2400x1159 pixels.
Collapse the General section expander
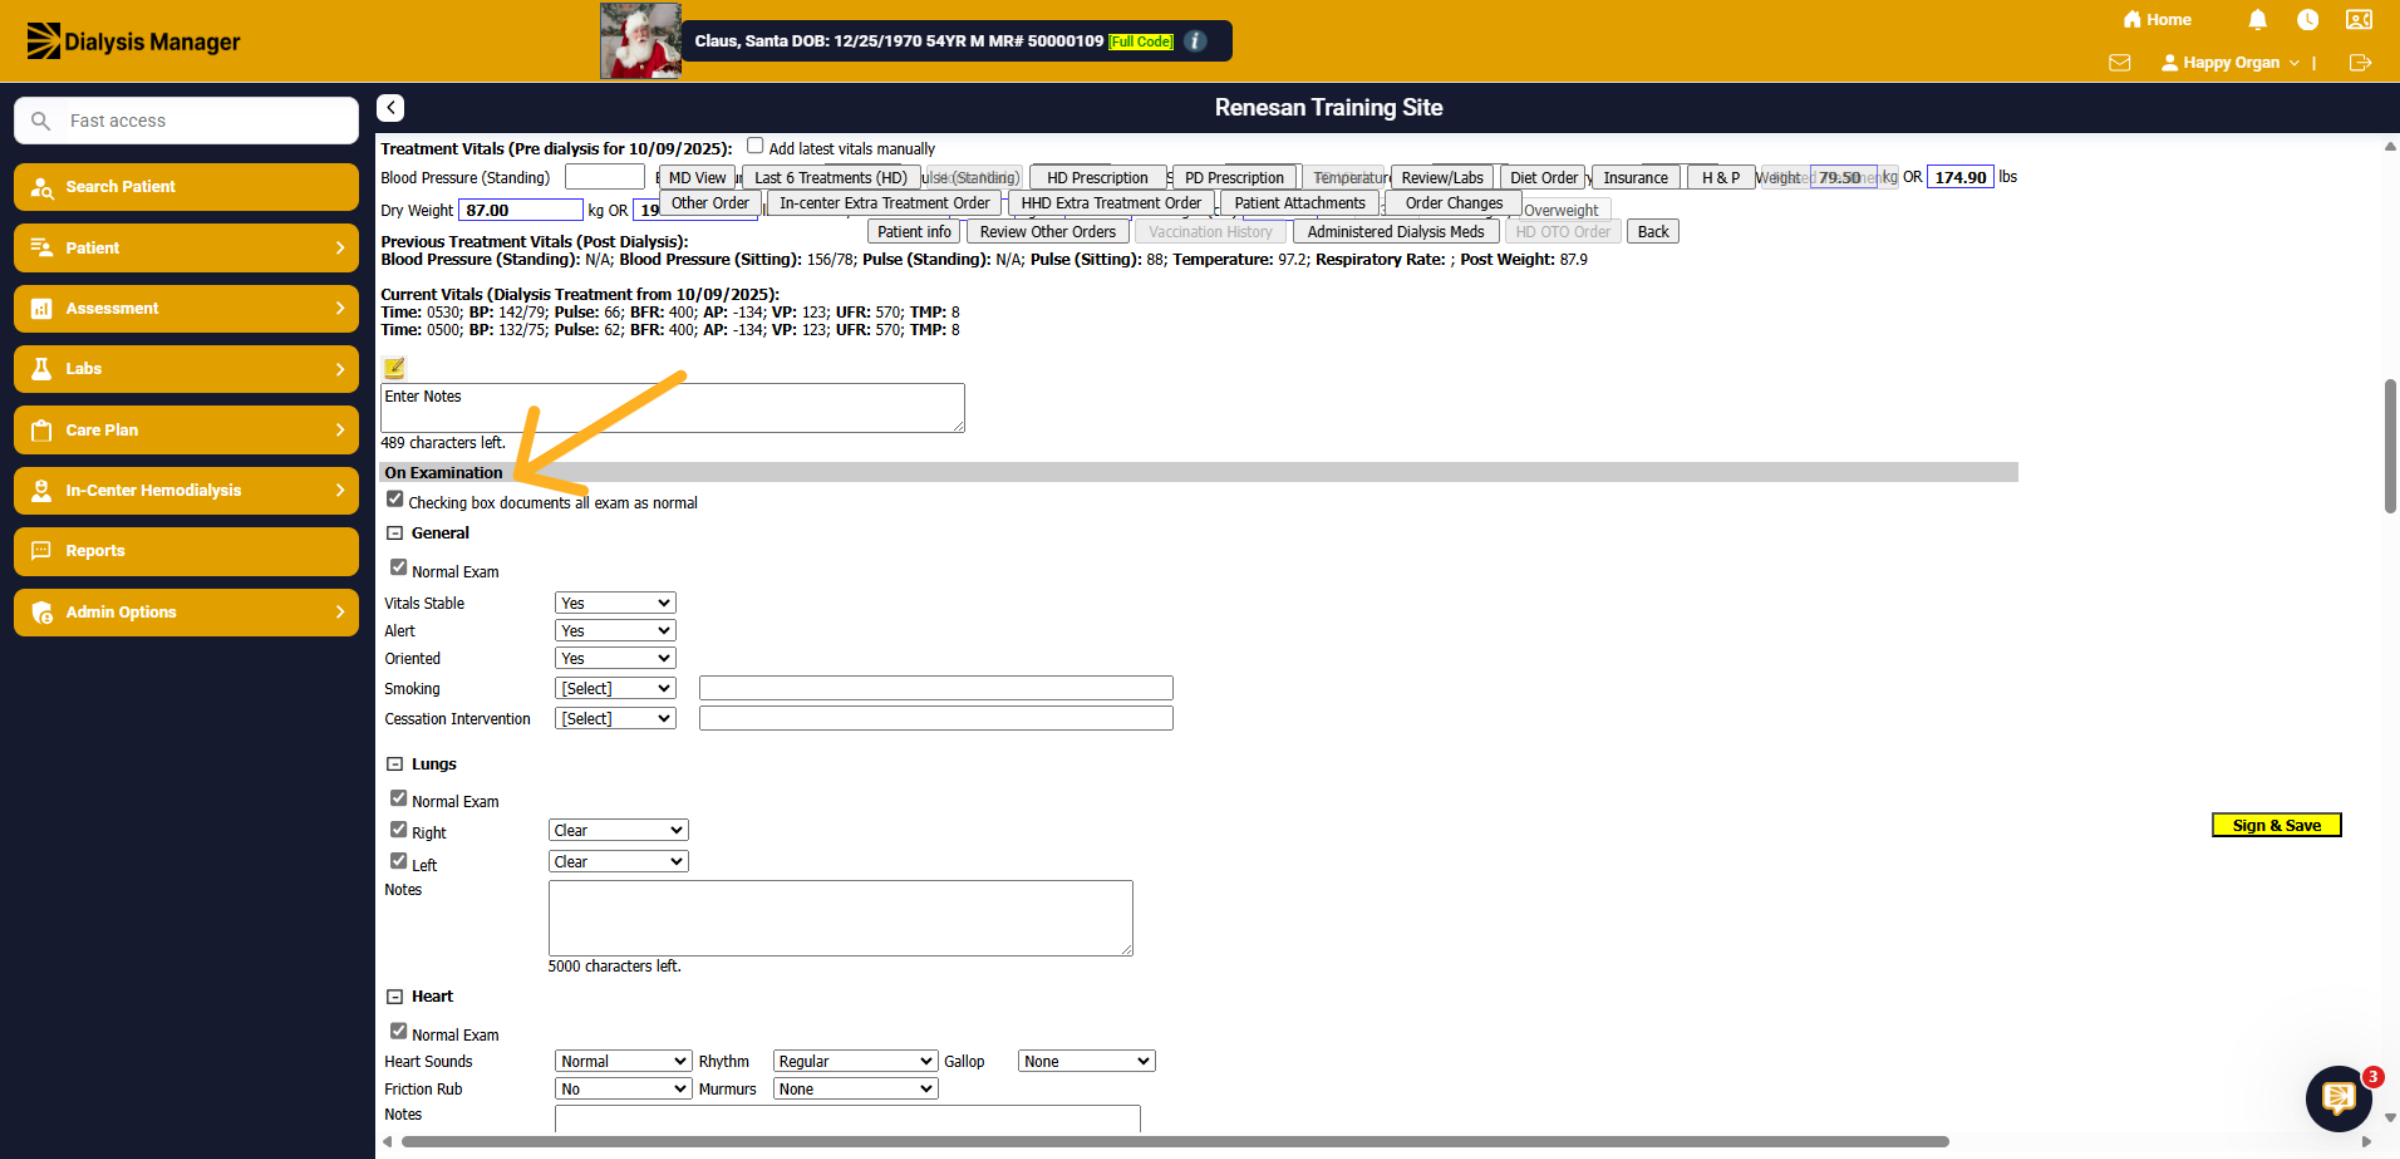click(395, 533)
